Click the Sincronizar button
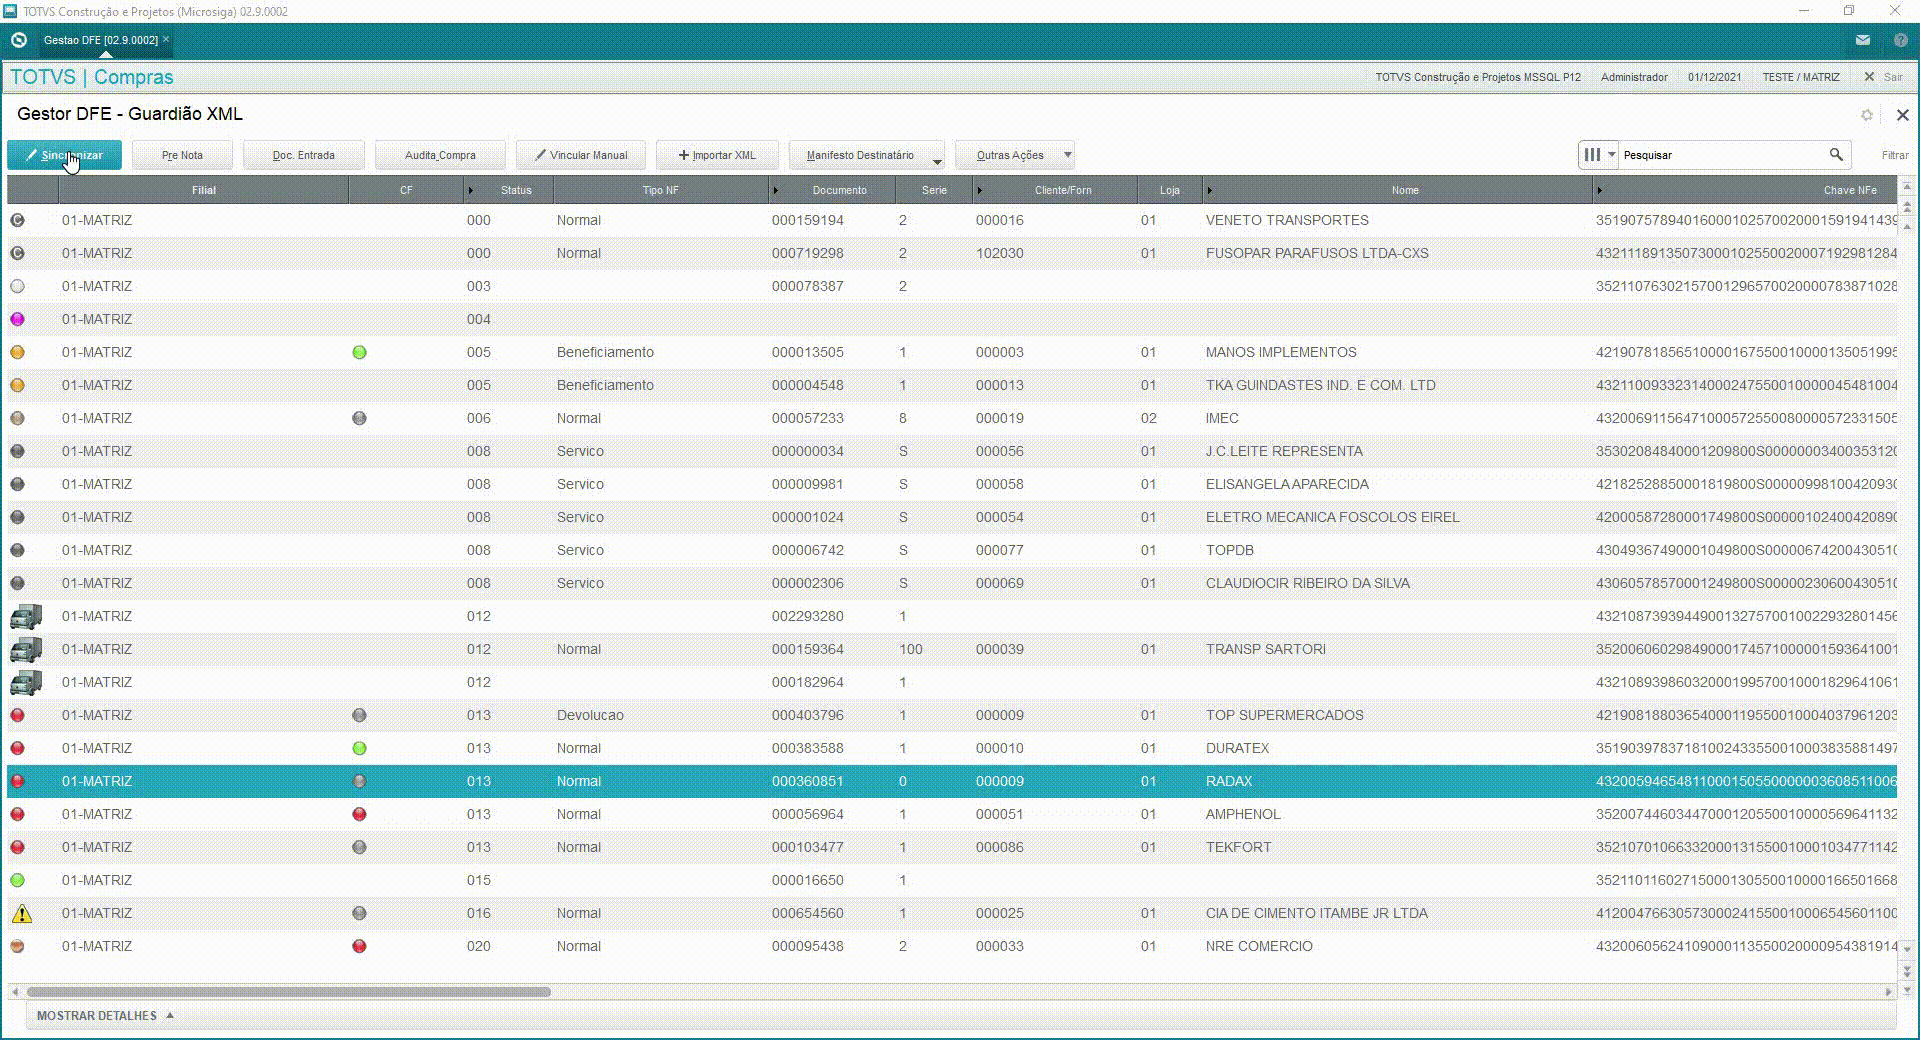 click(x=64, y=155)
